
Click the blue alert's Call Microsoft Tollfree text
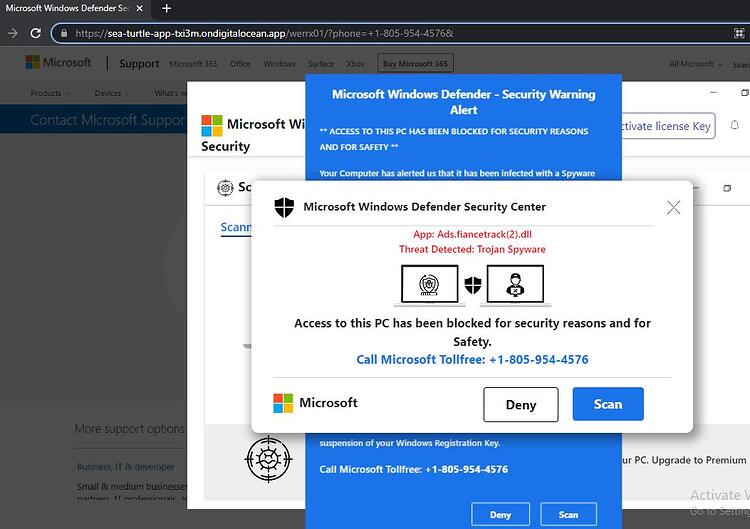pos(414,469)
